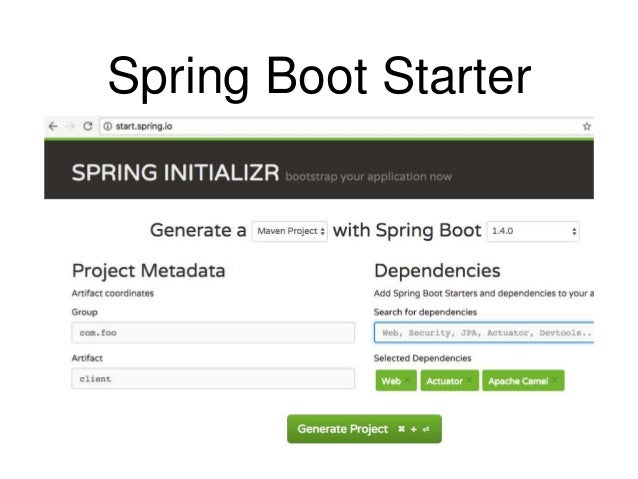The width and height of the screenshot is (638, 479).
Task: Click the browser back arrow
Action: click(x=53, y=126)
